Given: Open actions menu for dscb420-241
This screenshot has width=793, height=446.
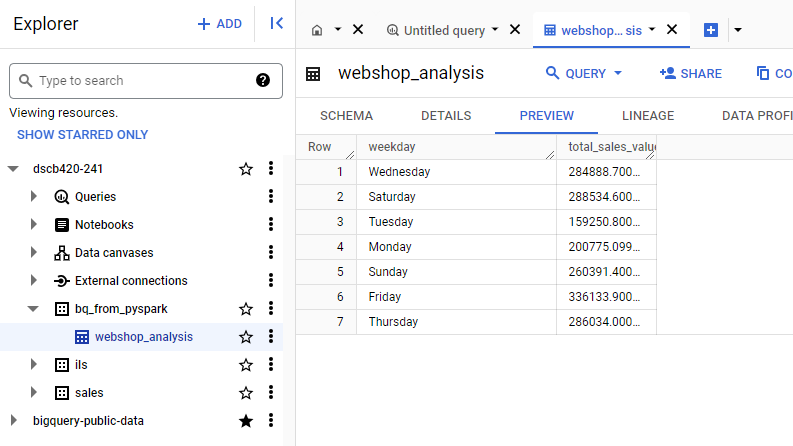Looking at the screenshot, I should (x=271, y=168).
